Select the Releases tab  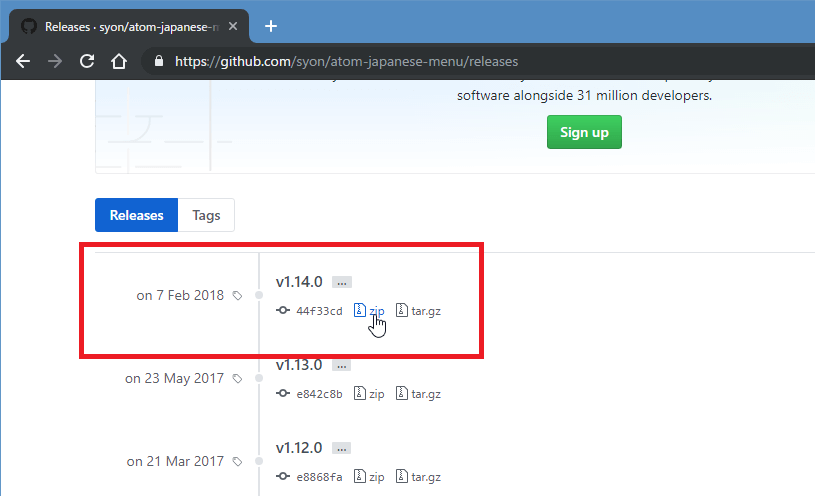tap(136, 215)
